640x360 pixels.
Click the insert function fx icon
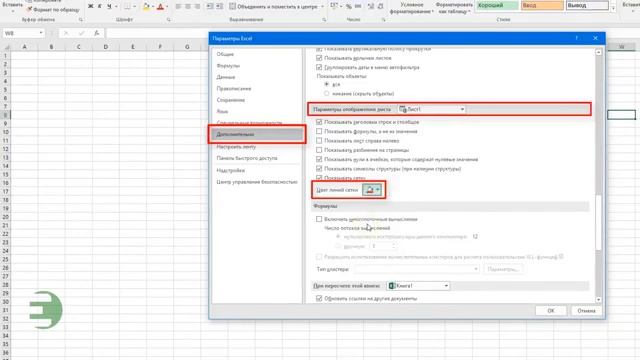[96, 33]
